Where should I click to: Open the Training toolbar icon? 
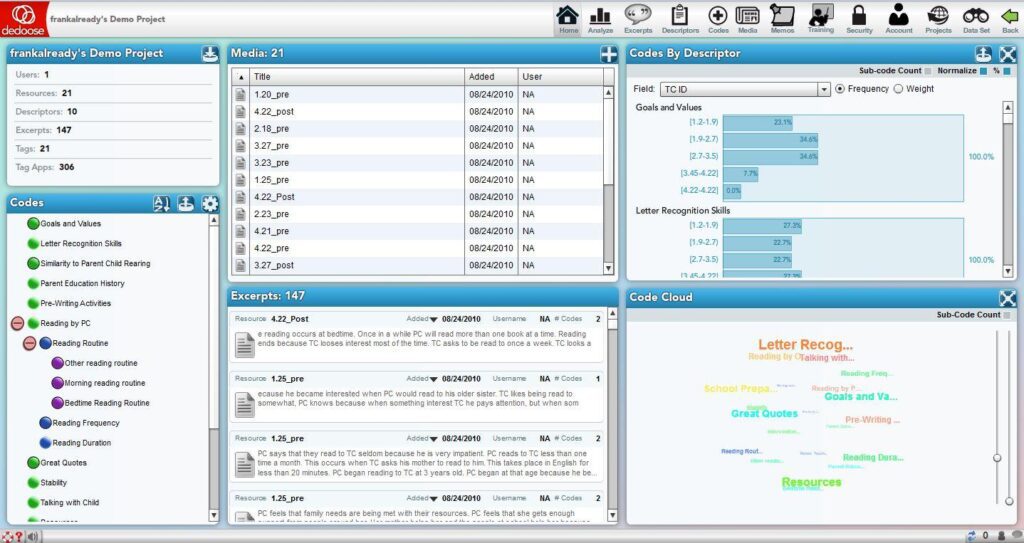[x=820, y=19]
